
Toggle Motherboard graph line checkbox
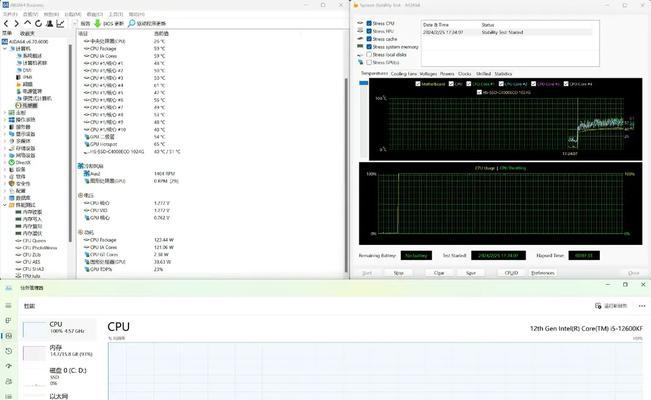tap(418, 84)
